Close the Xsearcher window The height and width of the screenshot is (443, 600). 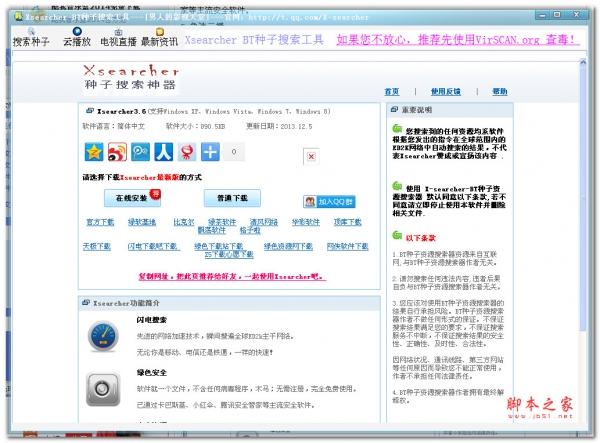[x=576, y=15]
